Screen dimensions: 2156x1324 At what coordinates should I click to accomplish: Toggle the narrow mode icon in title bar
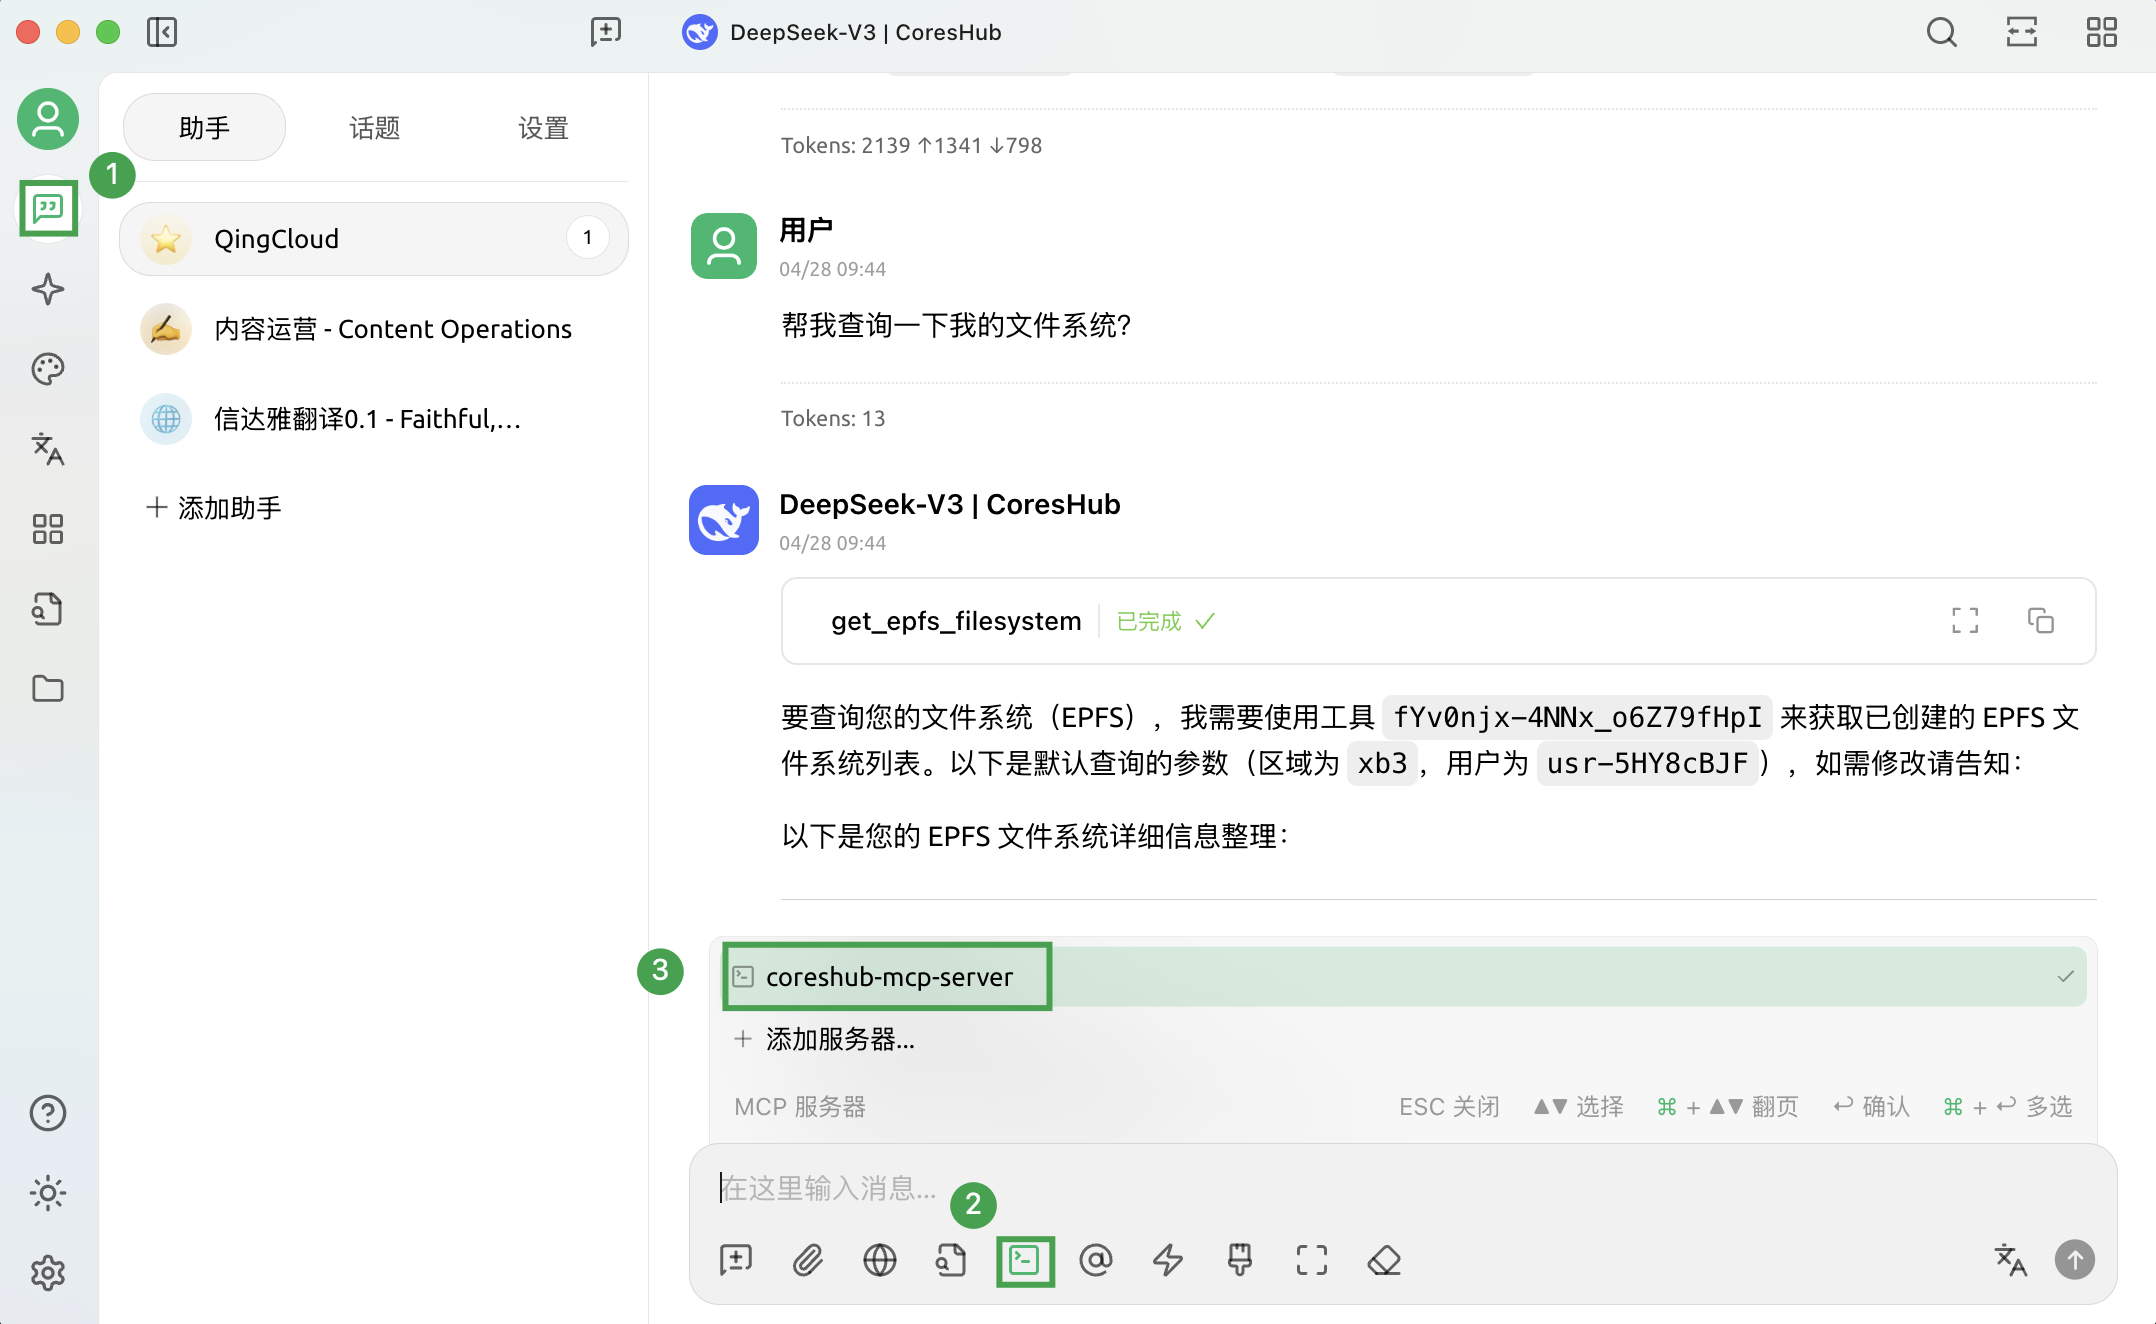point(2022,32)
